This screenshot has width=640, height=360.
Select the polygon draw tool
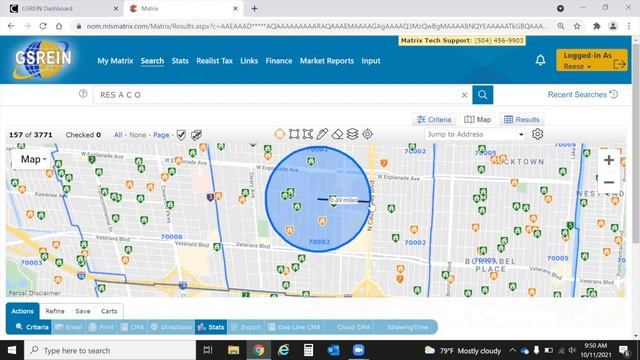(308, 134)
